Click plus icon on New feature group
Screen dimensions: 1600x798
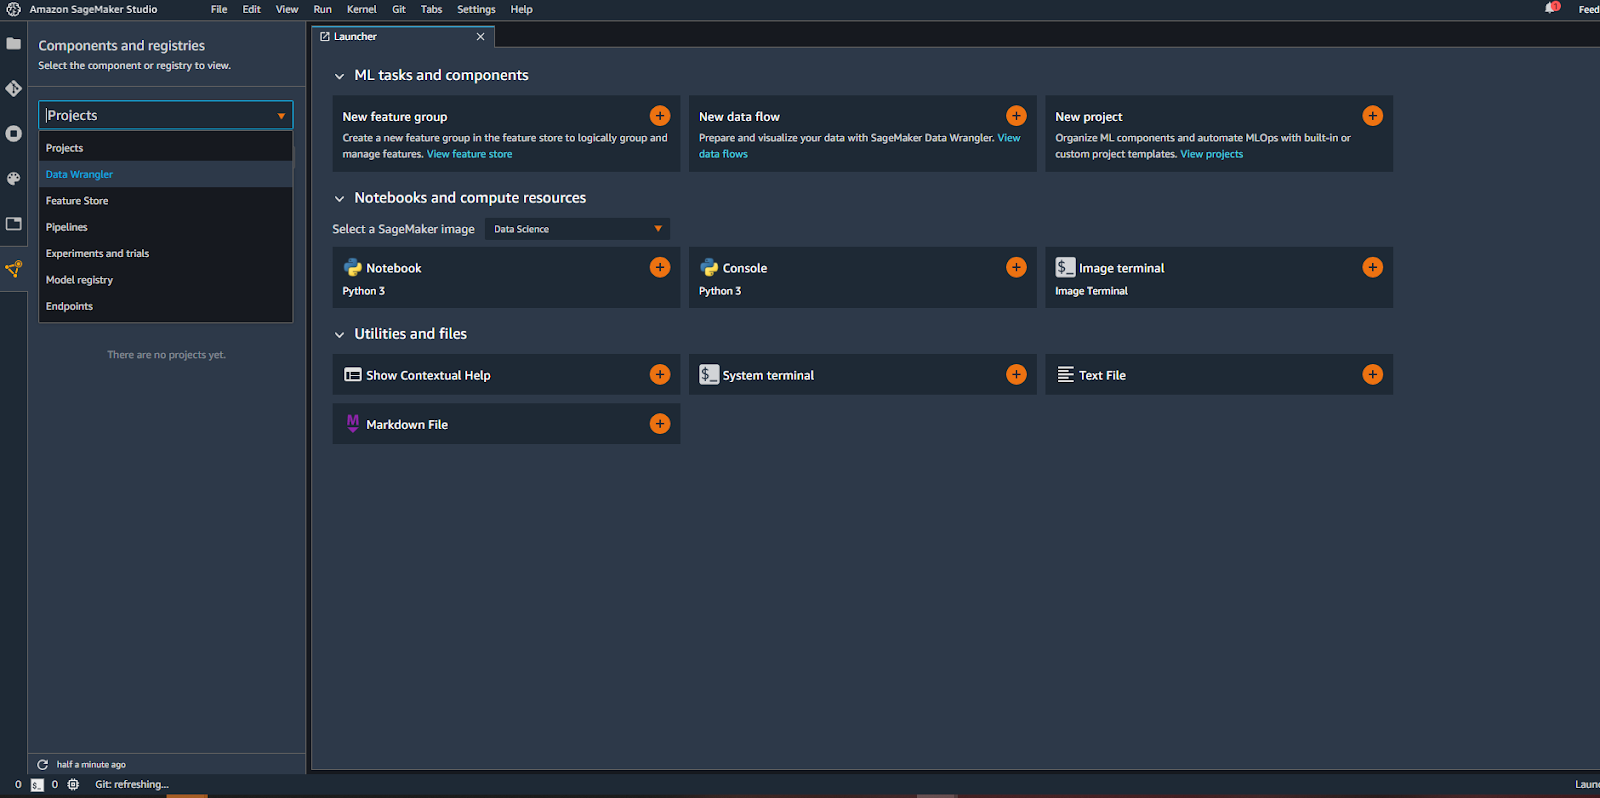[x=660, y=116]
